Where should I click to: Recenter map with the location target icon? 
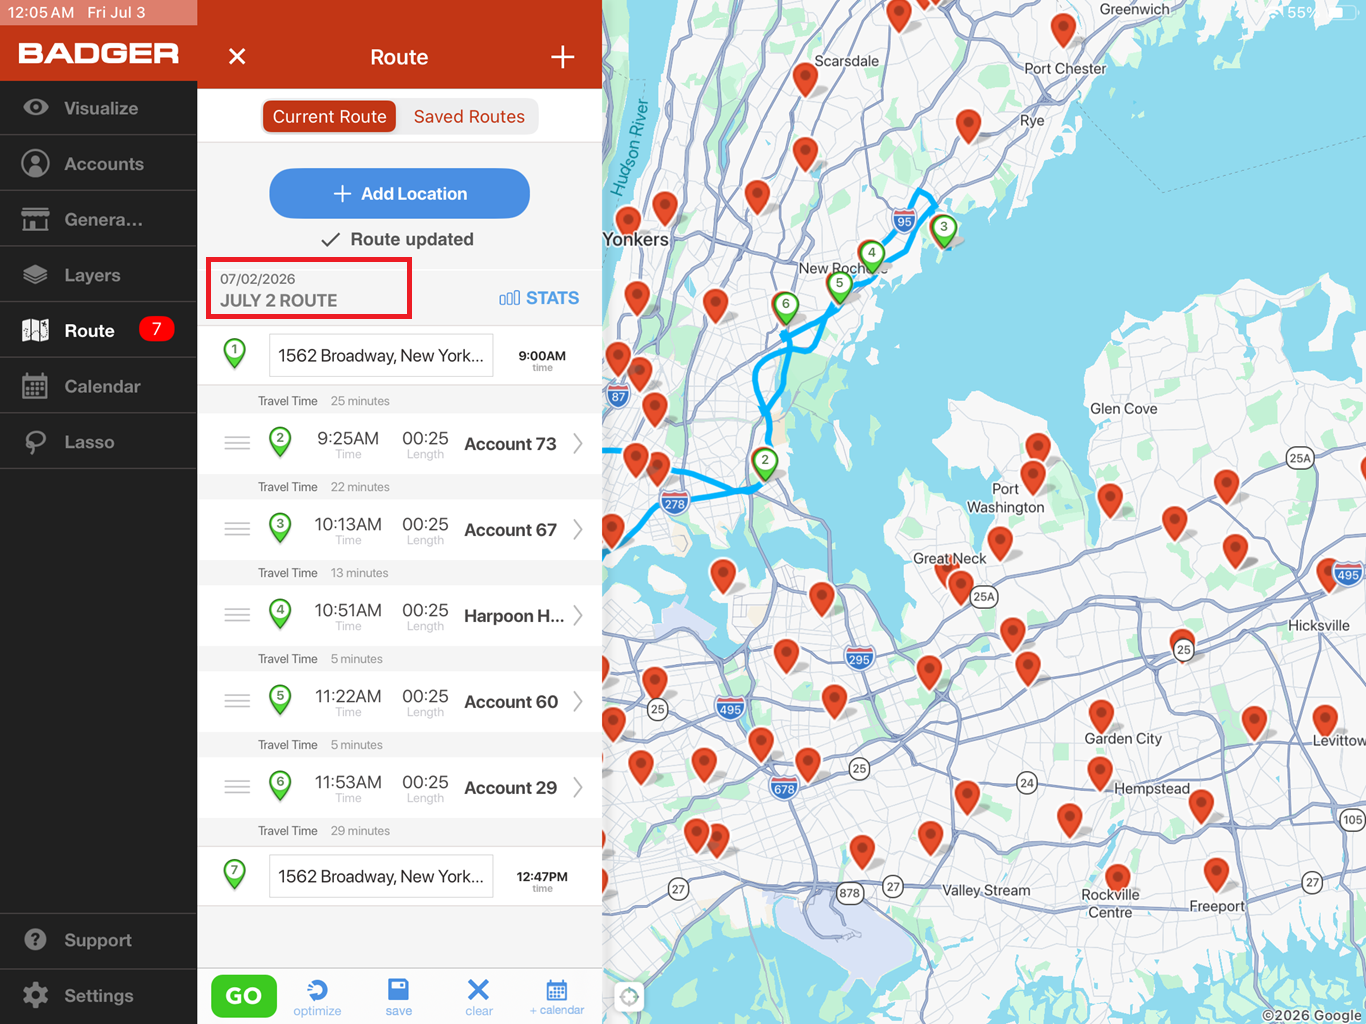click(629, 996)
